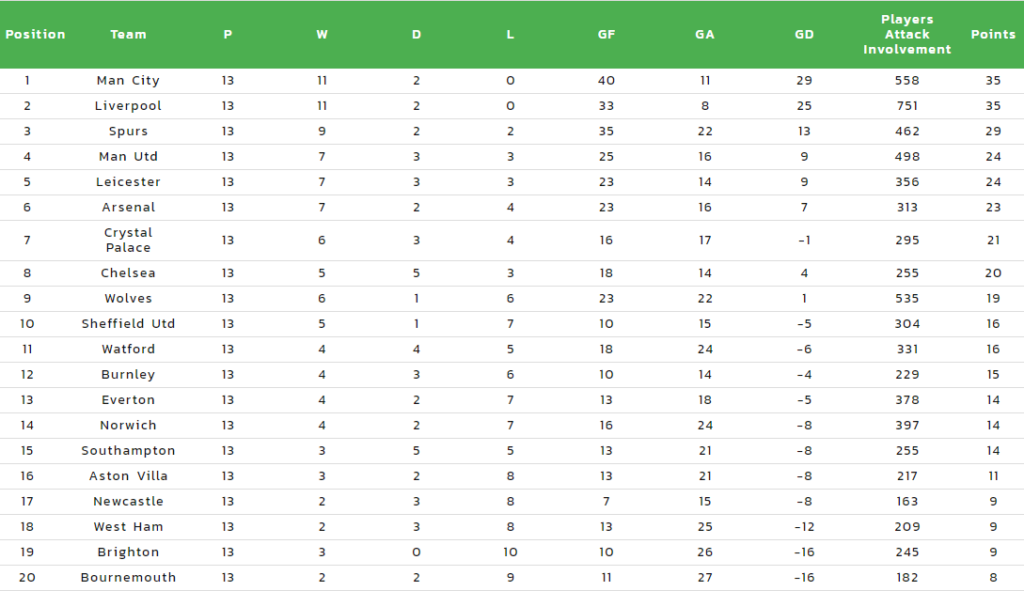The image size is (1024, 591).
Task: Click the GD column header
Action: click(x=804, y=35)
